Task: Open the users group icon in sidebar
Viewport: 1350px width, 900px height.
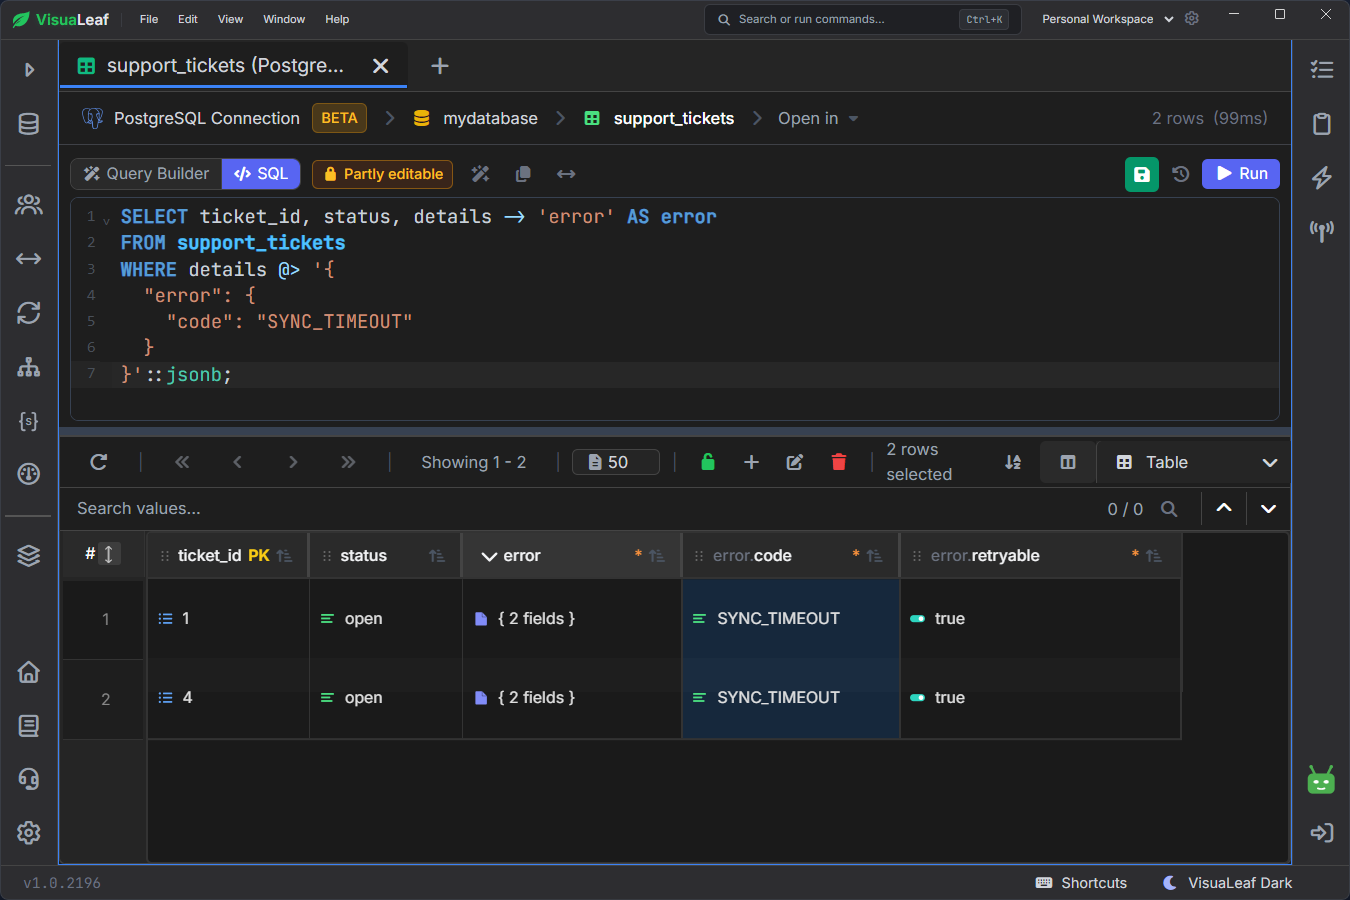Action: coord(29,205)
